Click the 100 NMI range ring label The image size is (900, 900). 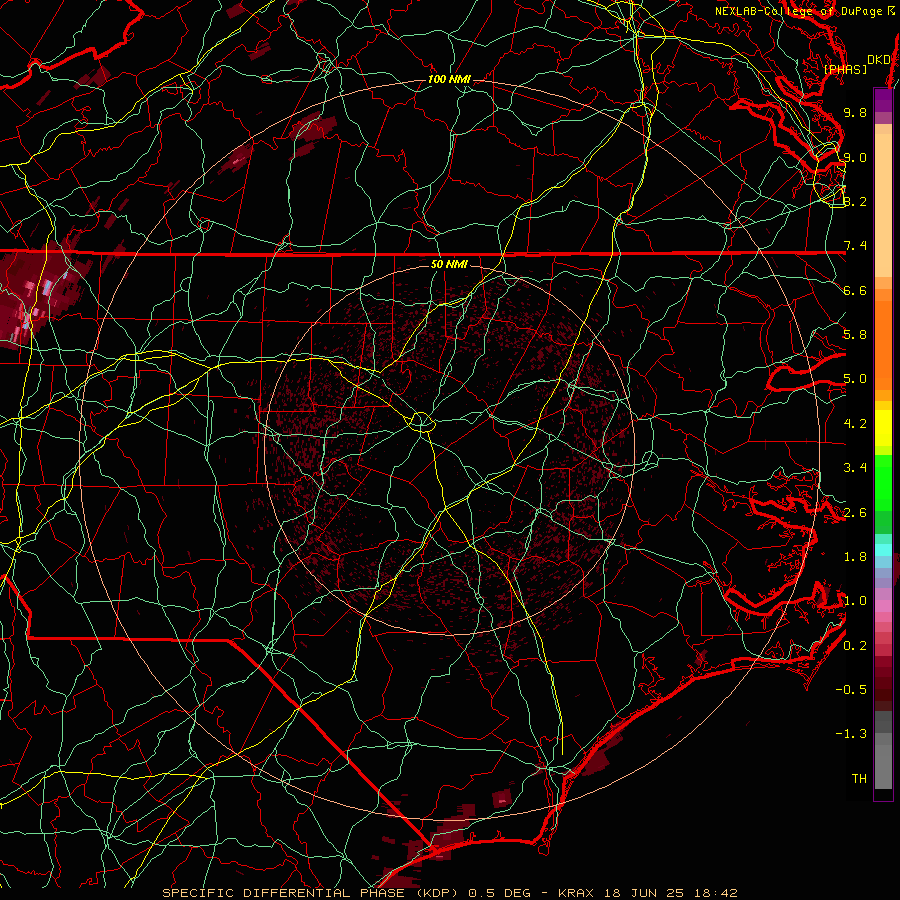449,79
